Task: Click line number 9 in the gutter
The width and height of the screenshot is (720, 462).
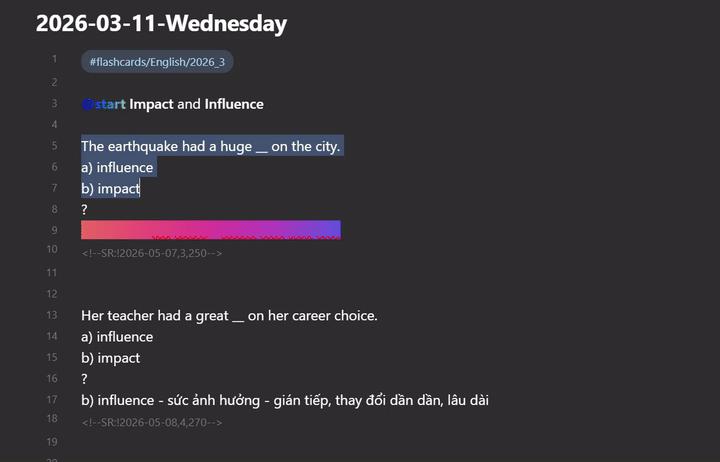Action: pos(54,230)
